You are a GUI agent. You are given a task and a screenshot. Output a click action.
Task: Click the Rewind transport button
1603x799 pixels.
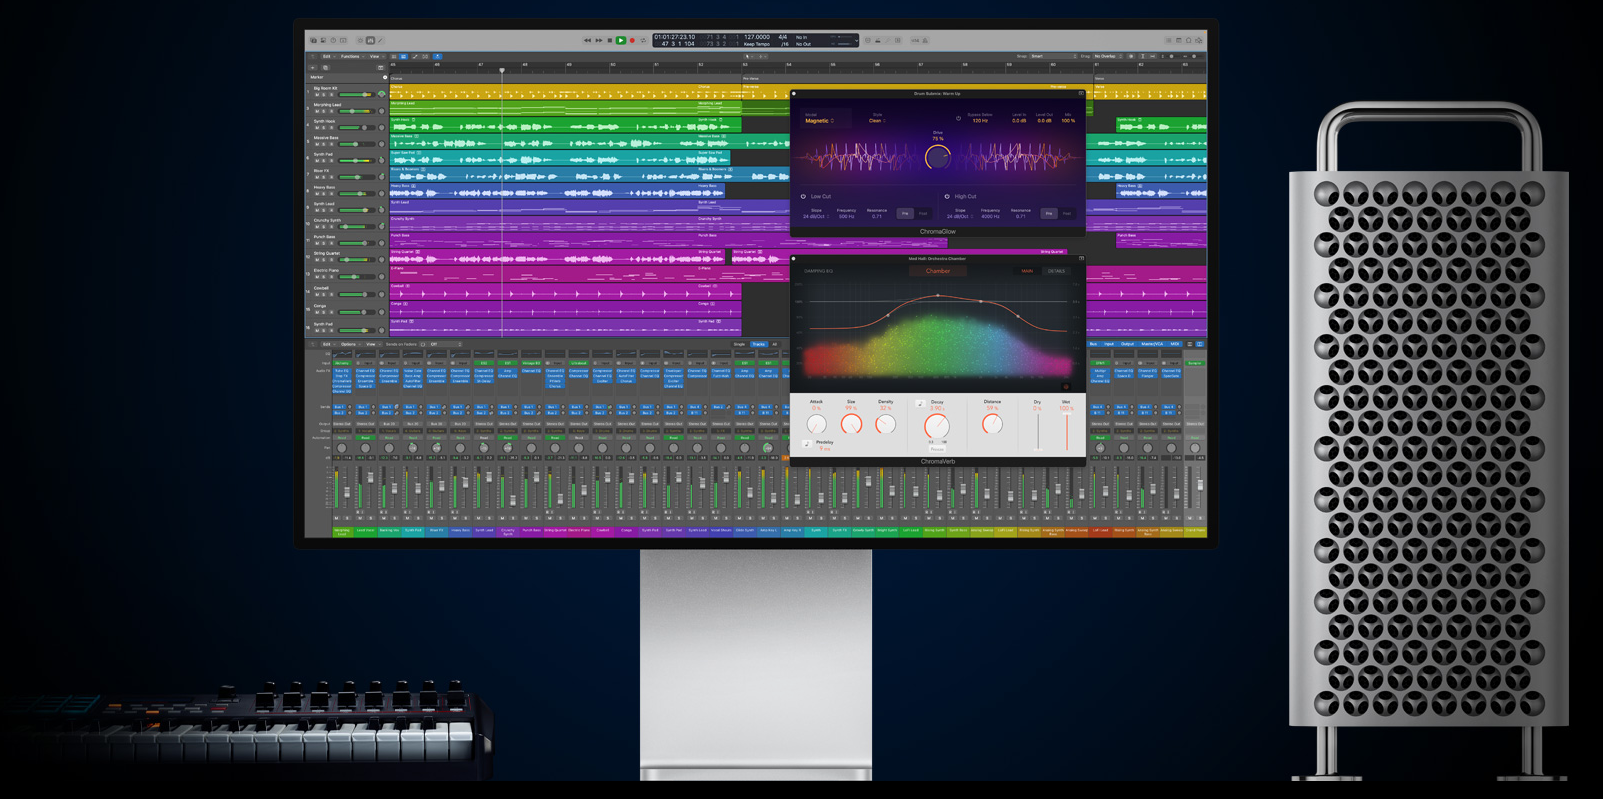[x=588, y=41]
